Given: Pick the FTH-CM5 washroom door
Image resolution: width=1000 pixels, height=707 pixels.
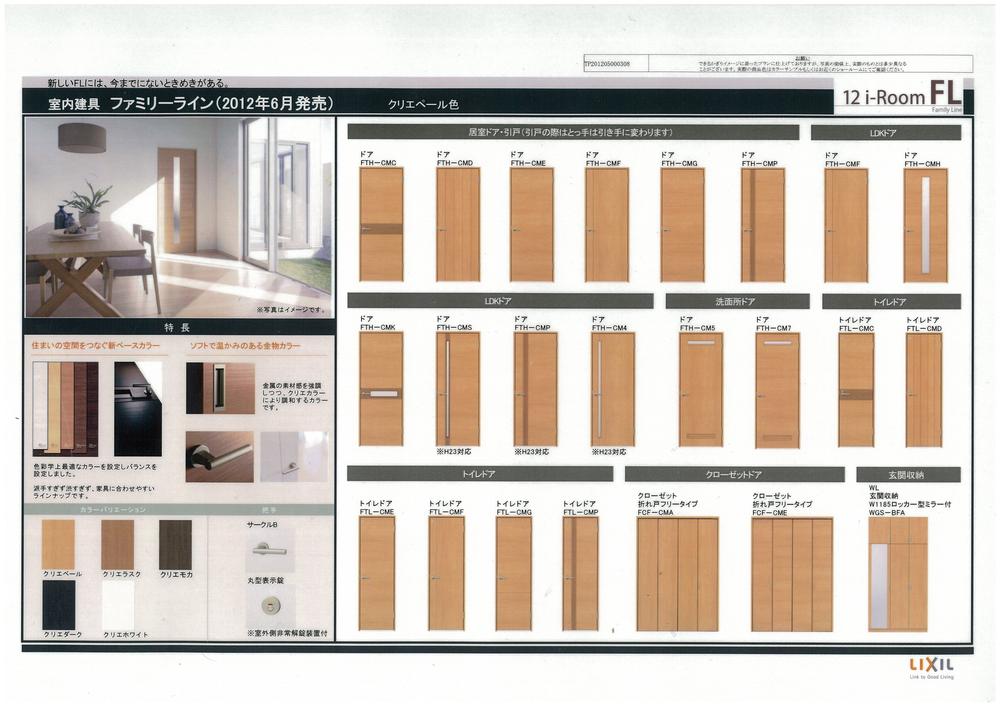Looking at the screenshot, I should click(x=700, y=389).
